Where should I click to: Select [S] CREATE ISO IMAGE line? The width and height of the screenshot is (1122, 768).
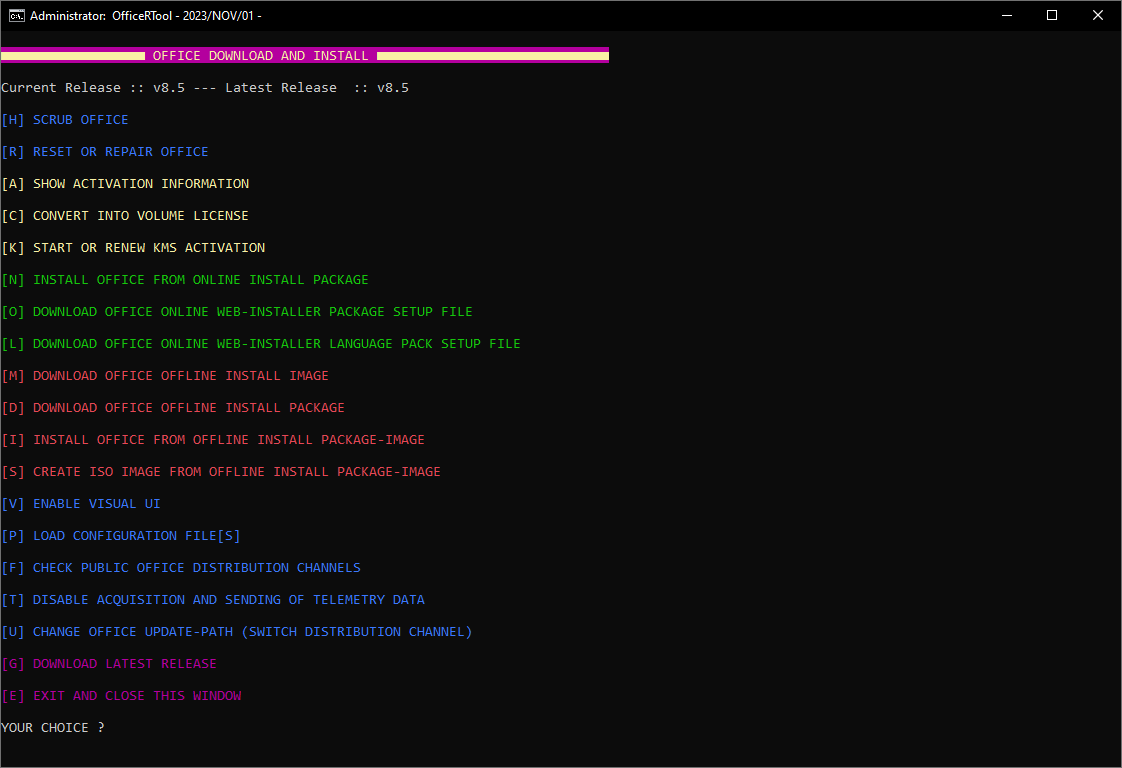[x=221, y=472]
